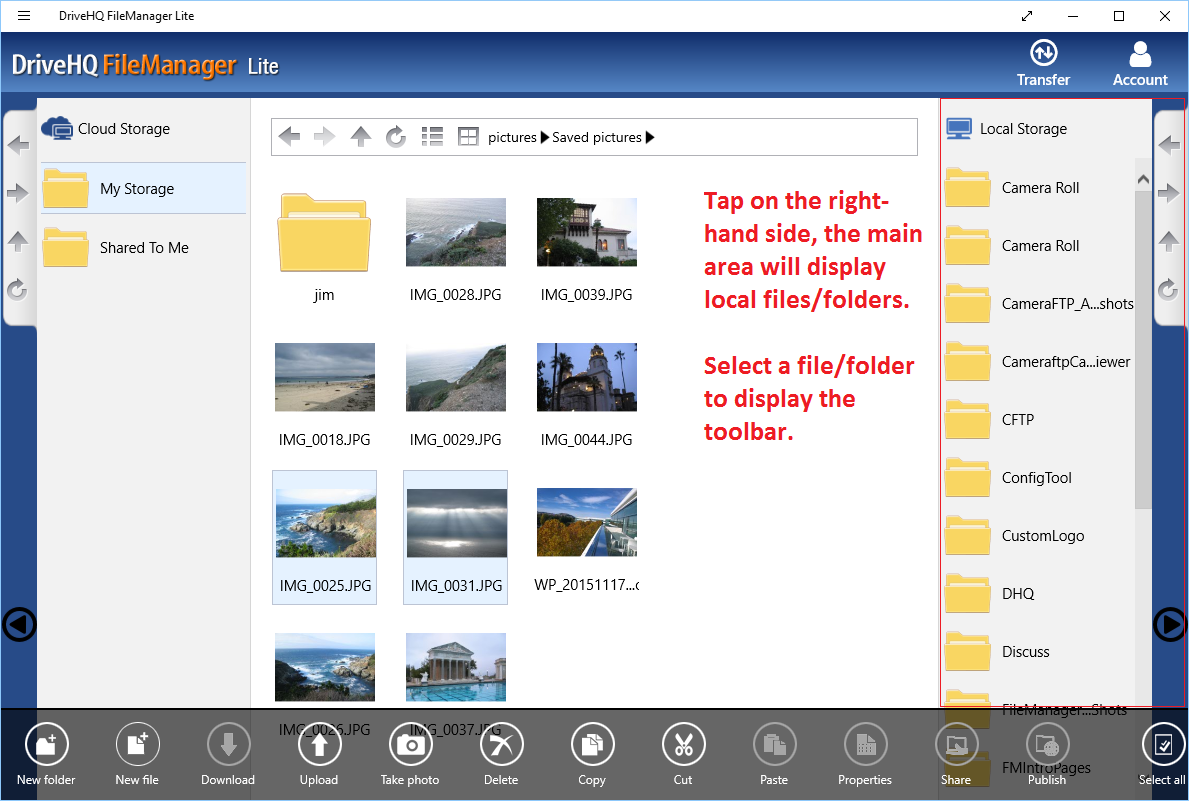Switch to list view layout
Viewport: 1189px width, 801px height.
point(432,136)
